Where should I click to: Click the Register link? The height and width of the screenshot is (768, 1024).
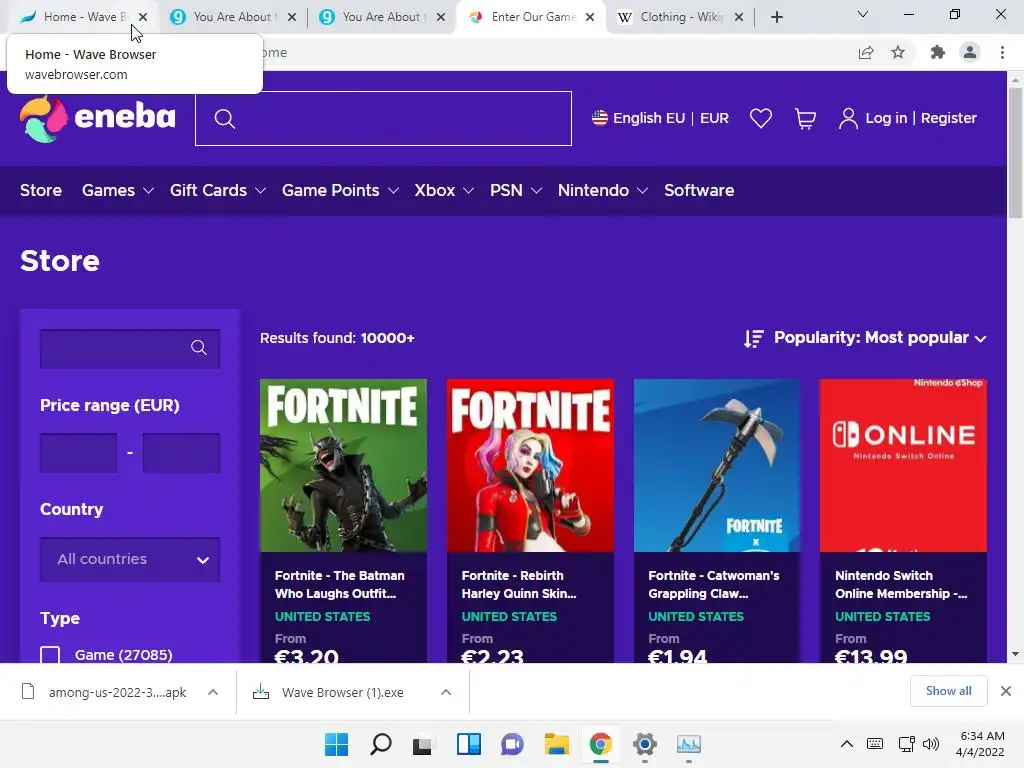pos(949,118)
